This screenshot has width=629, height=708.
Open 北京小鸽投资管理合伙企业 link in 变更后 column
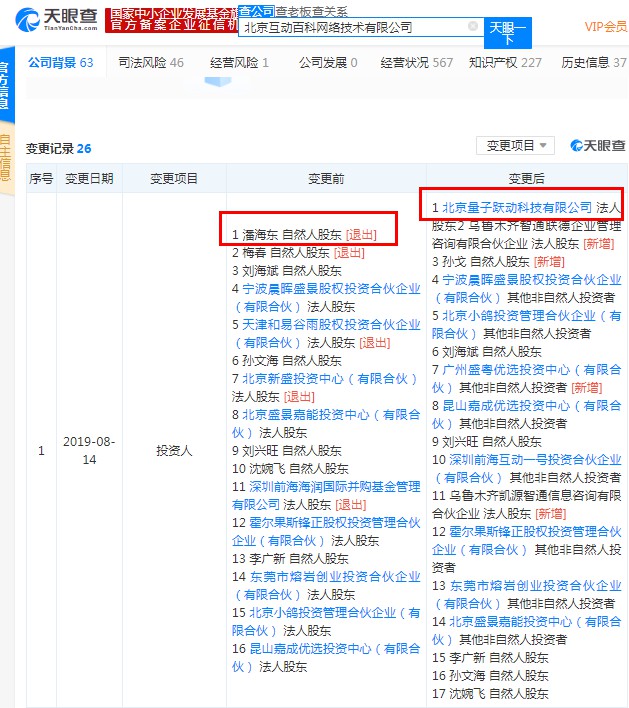(526, 325)
